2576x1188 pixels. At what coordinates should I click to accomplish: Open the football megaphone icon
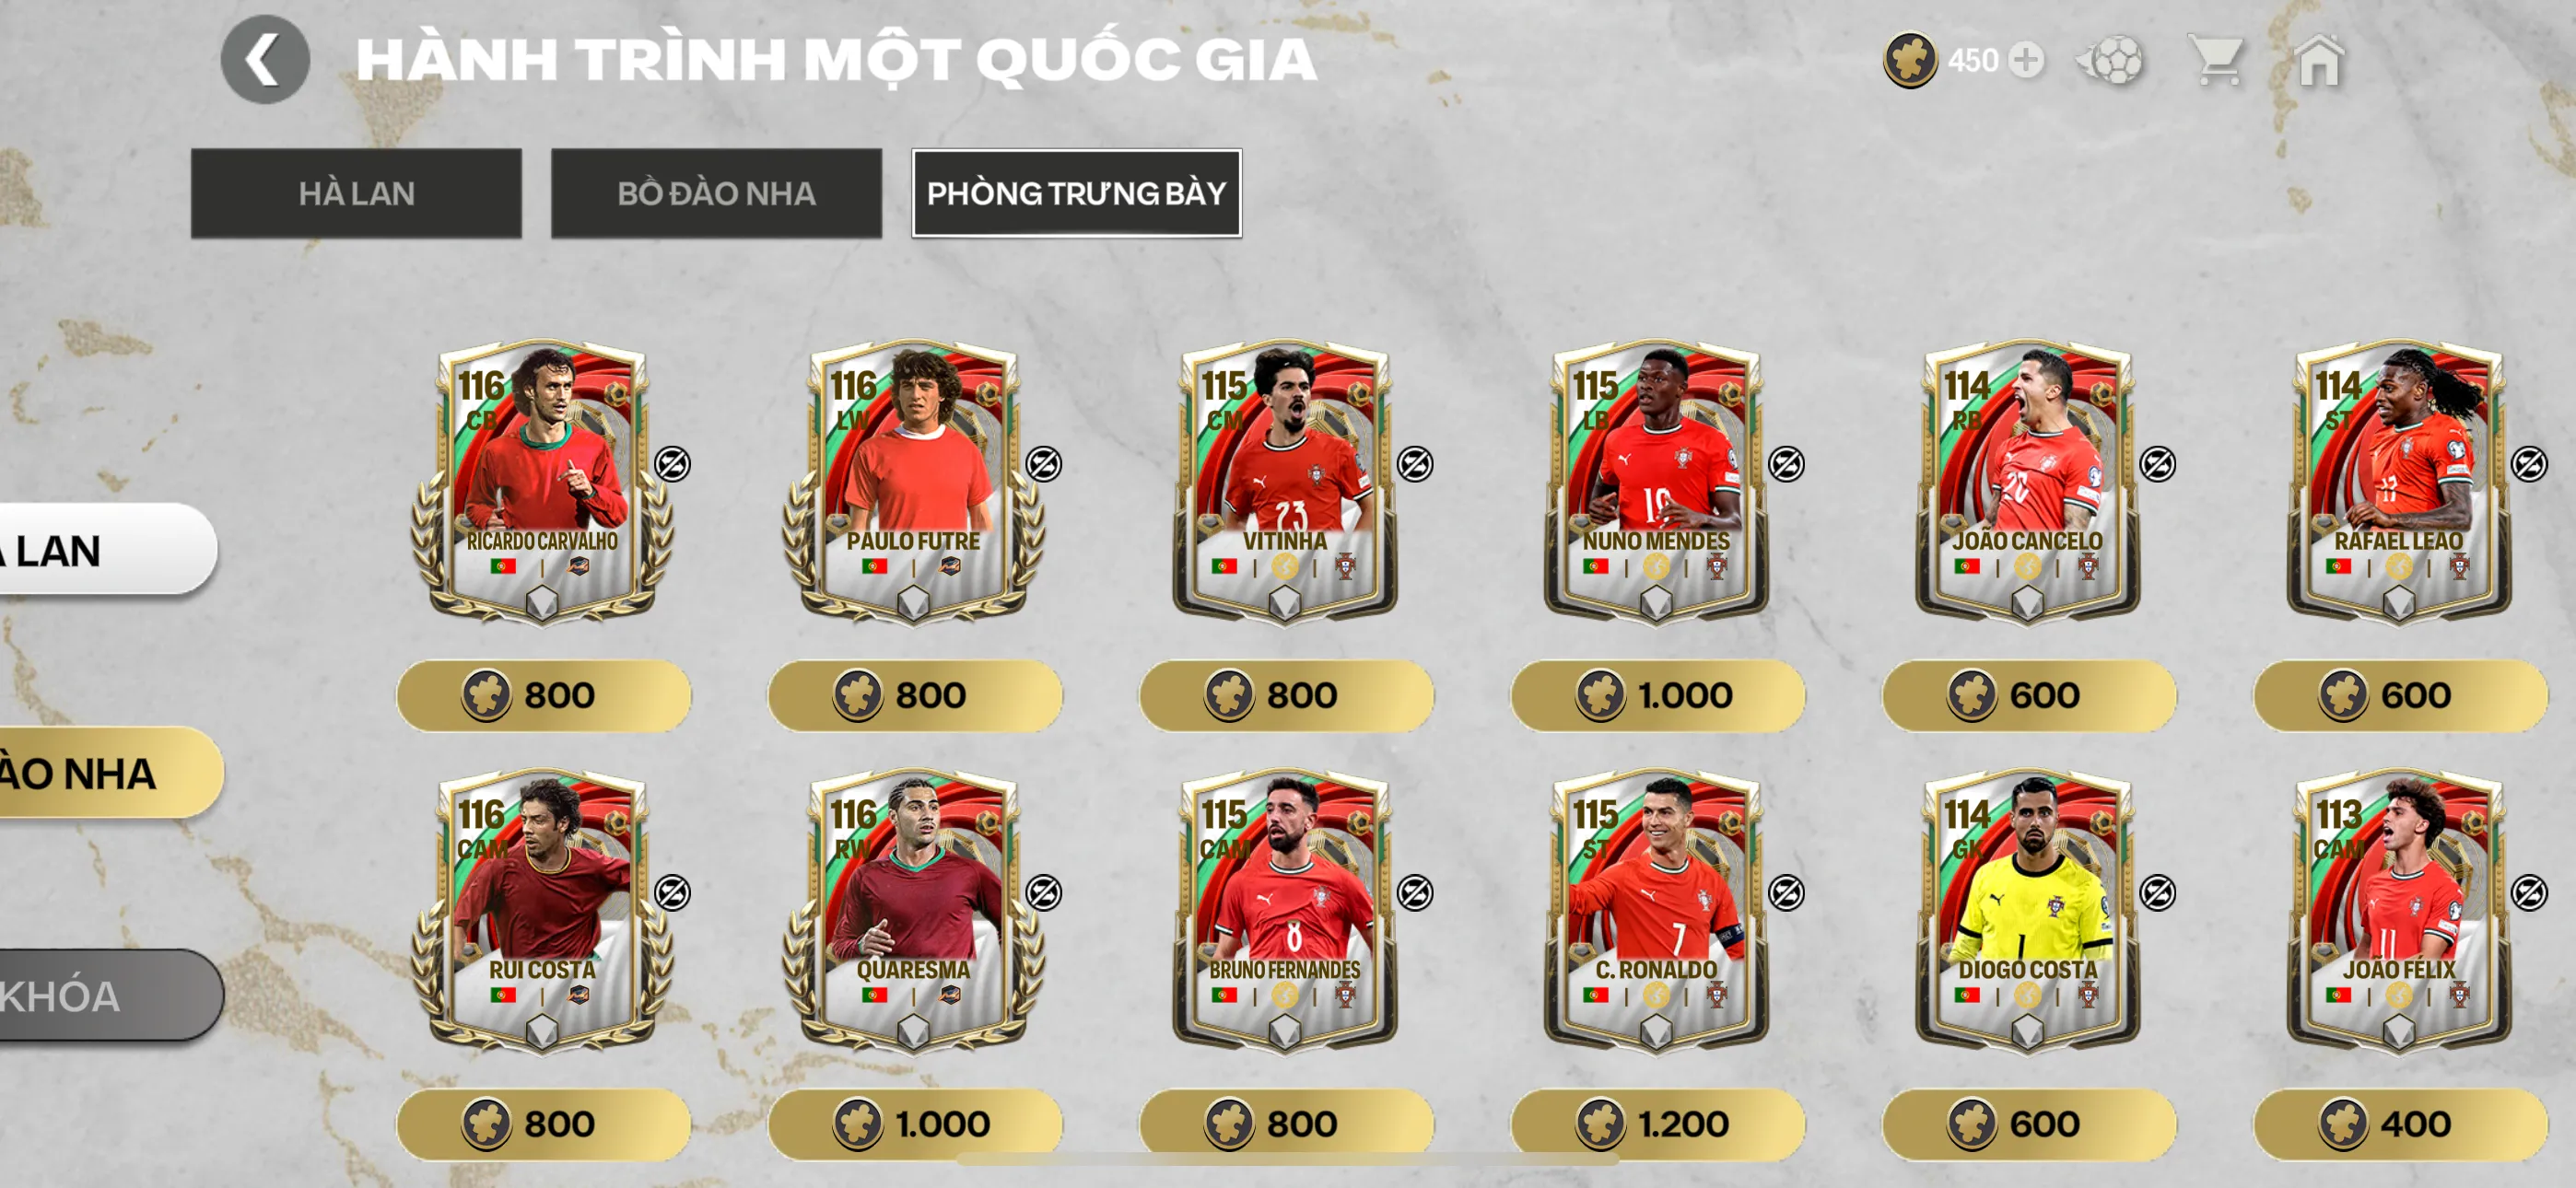2110,61
